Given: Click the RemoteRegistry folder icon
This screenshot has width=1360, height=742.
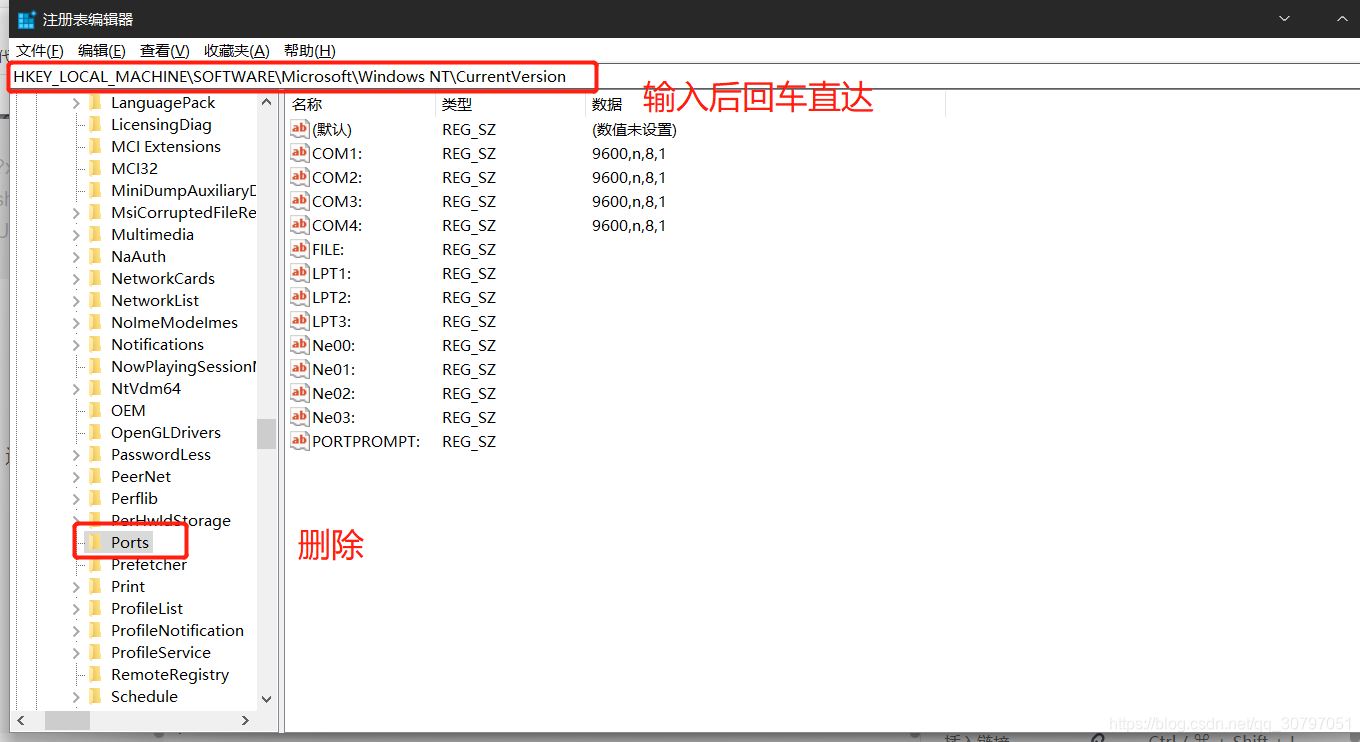Looking at the screenshot, I should [96, 674].
